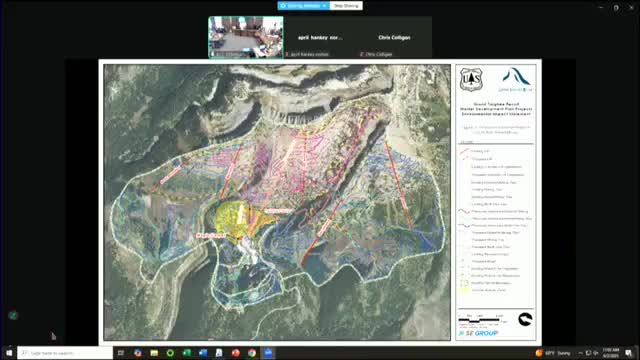Open the green circle taskbar icon
640x360 pixels.
(x=170, y=353)
